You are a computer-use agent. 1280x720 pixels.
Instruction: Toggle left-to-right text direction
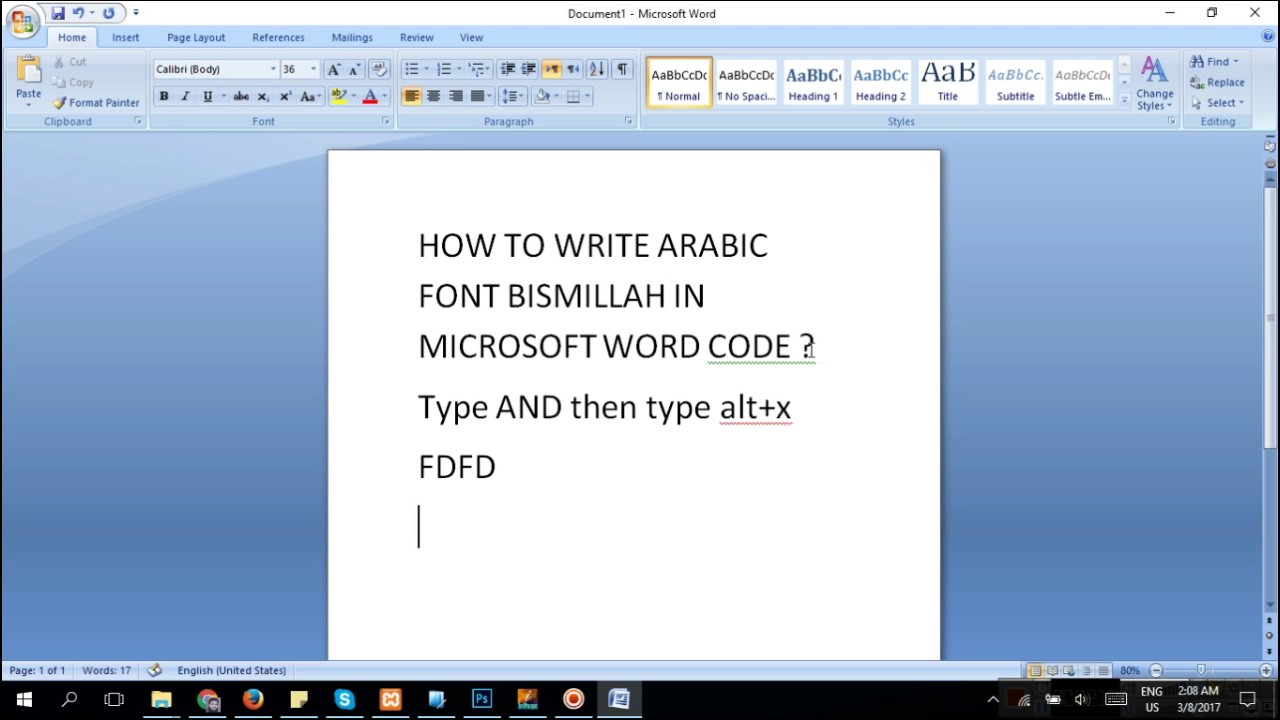tap(551, 69)
